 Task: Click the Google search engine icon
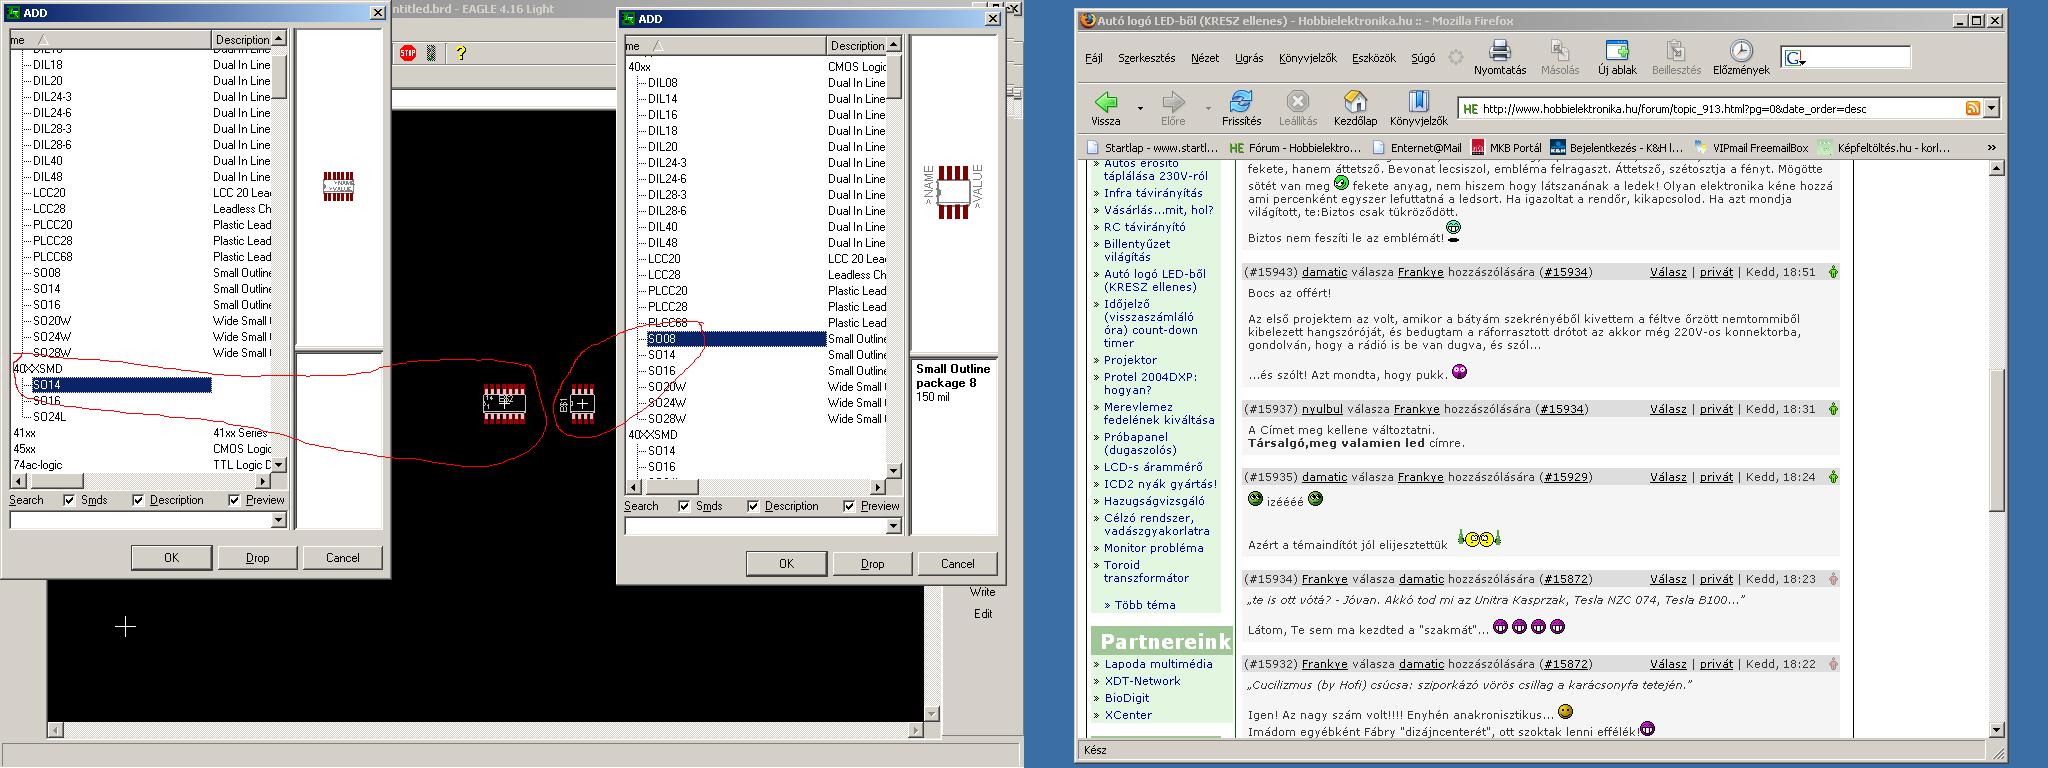tap(1793, 58)
